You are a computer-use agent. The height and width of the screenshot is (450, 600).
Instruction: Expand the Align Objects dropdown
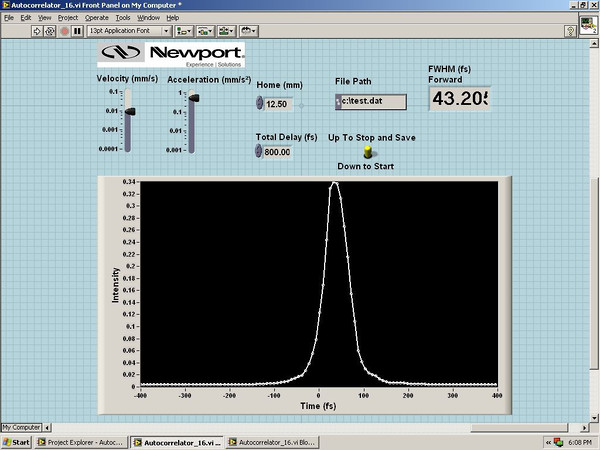pos(185,31)
